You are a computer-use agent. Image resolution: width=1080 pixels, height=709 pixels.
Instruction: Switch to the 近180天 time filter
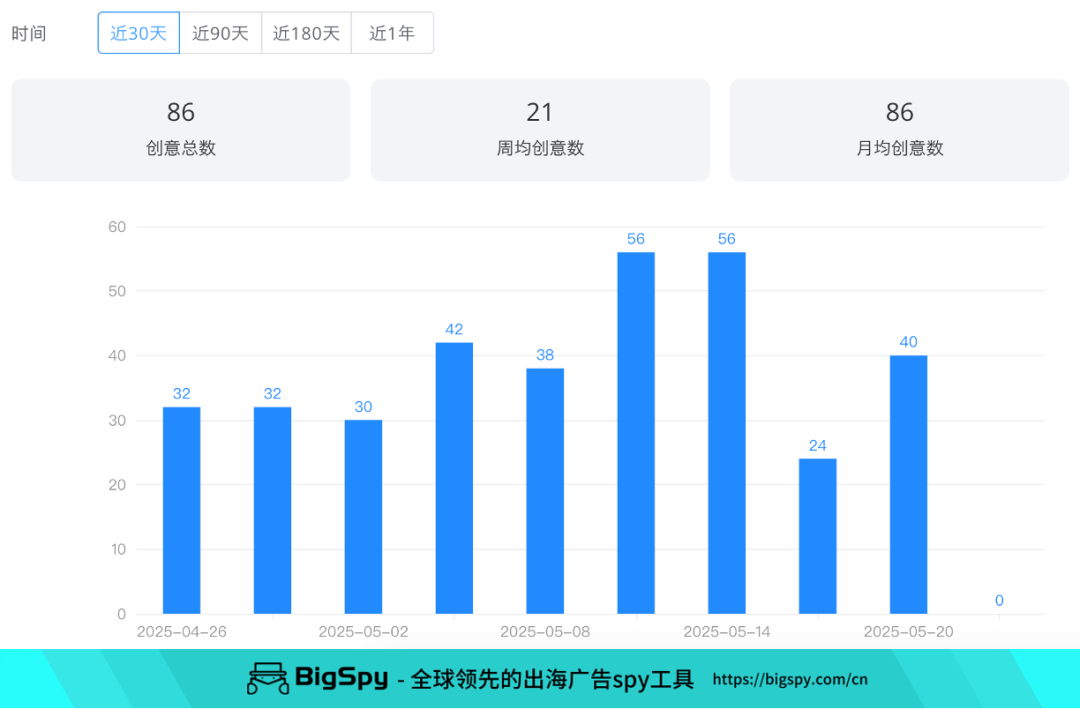306,32
